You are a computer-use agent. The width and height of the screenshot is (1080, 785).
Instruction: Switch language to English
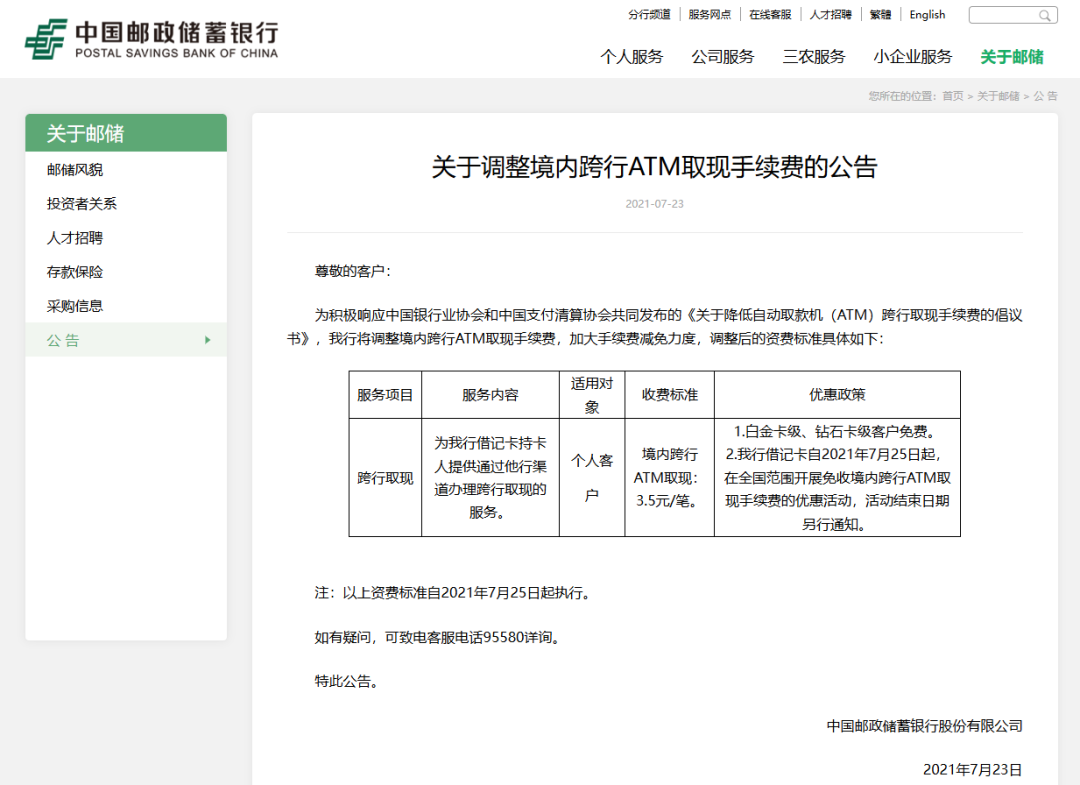tap(927, 14)
